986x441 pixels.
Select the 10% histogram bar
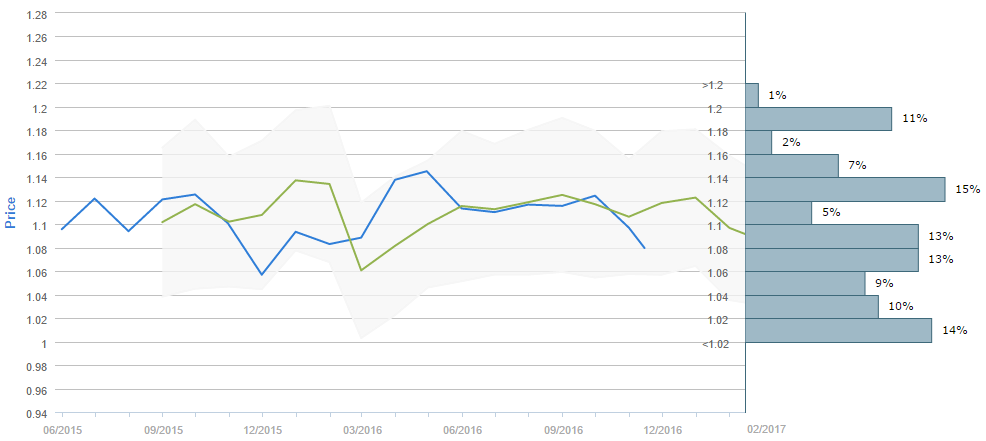coord(811,306)
